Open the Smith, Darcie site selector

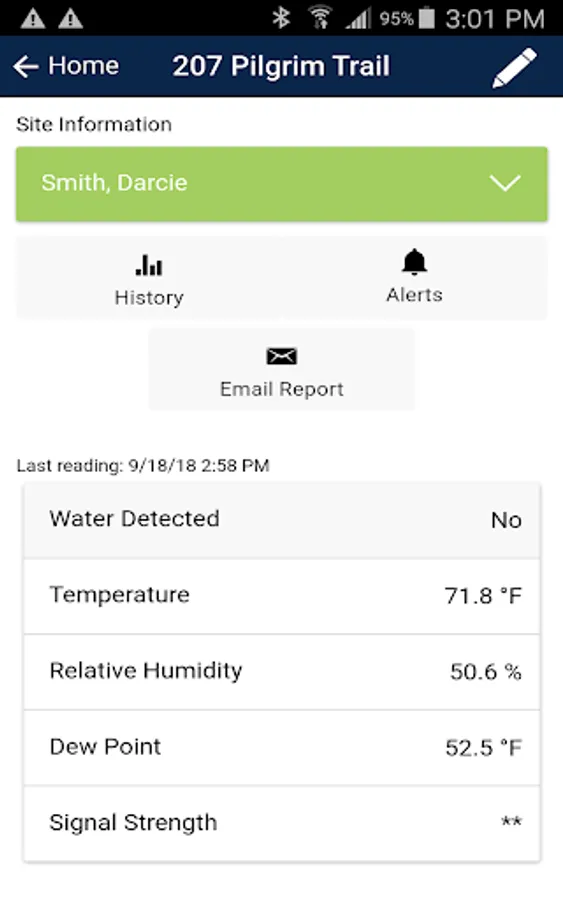282,184
